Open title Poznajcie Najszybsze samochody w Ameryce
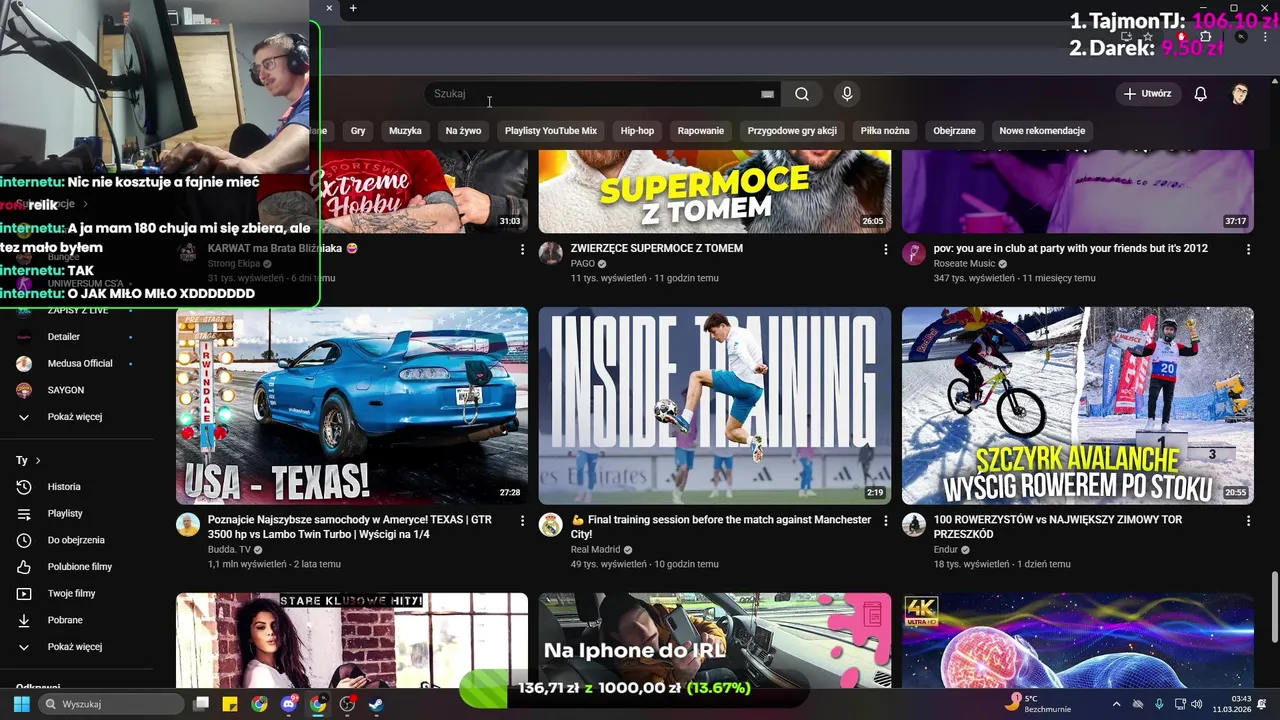Viewport: 1280px width, 720px height. [350, 527]
